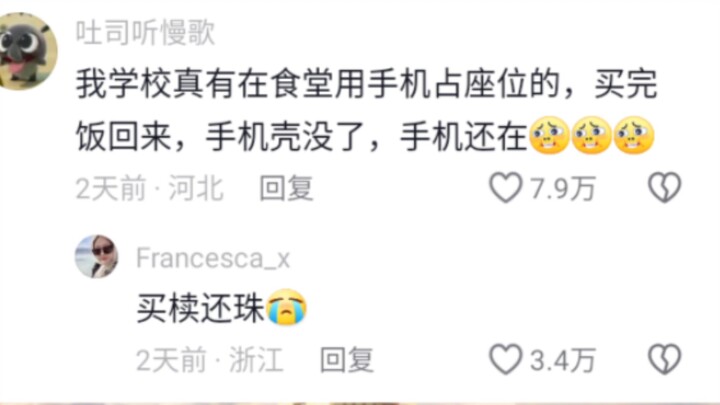Tap the 3.4万 like count
The image size is (720, 405).
point(562,360)
